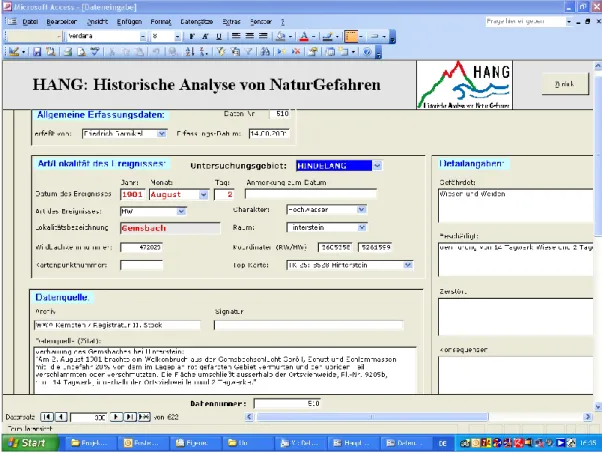Screen dimensions: 602x454
Task: Open the Raum dropdown
Action: pos(362,228)
